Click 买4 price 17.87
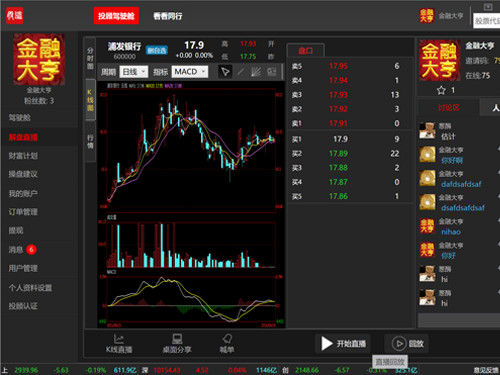Viewport: 500px width, 375px height. pyautogui.click(x=338, y=182)
